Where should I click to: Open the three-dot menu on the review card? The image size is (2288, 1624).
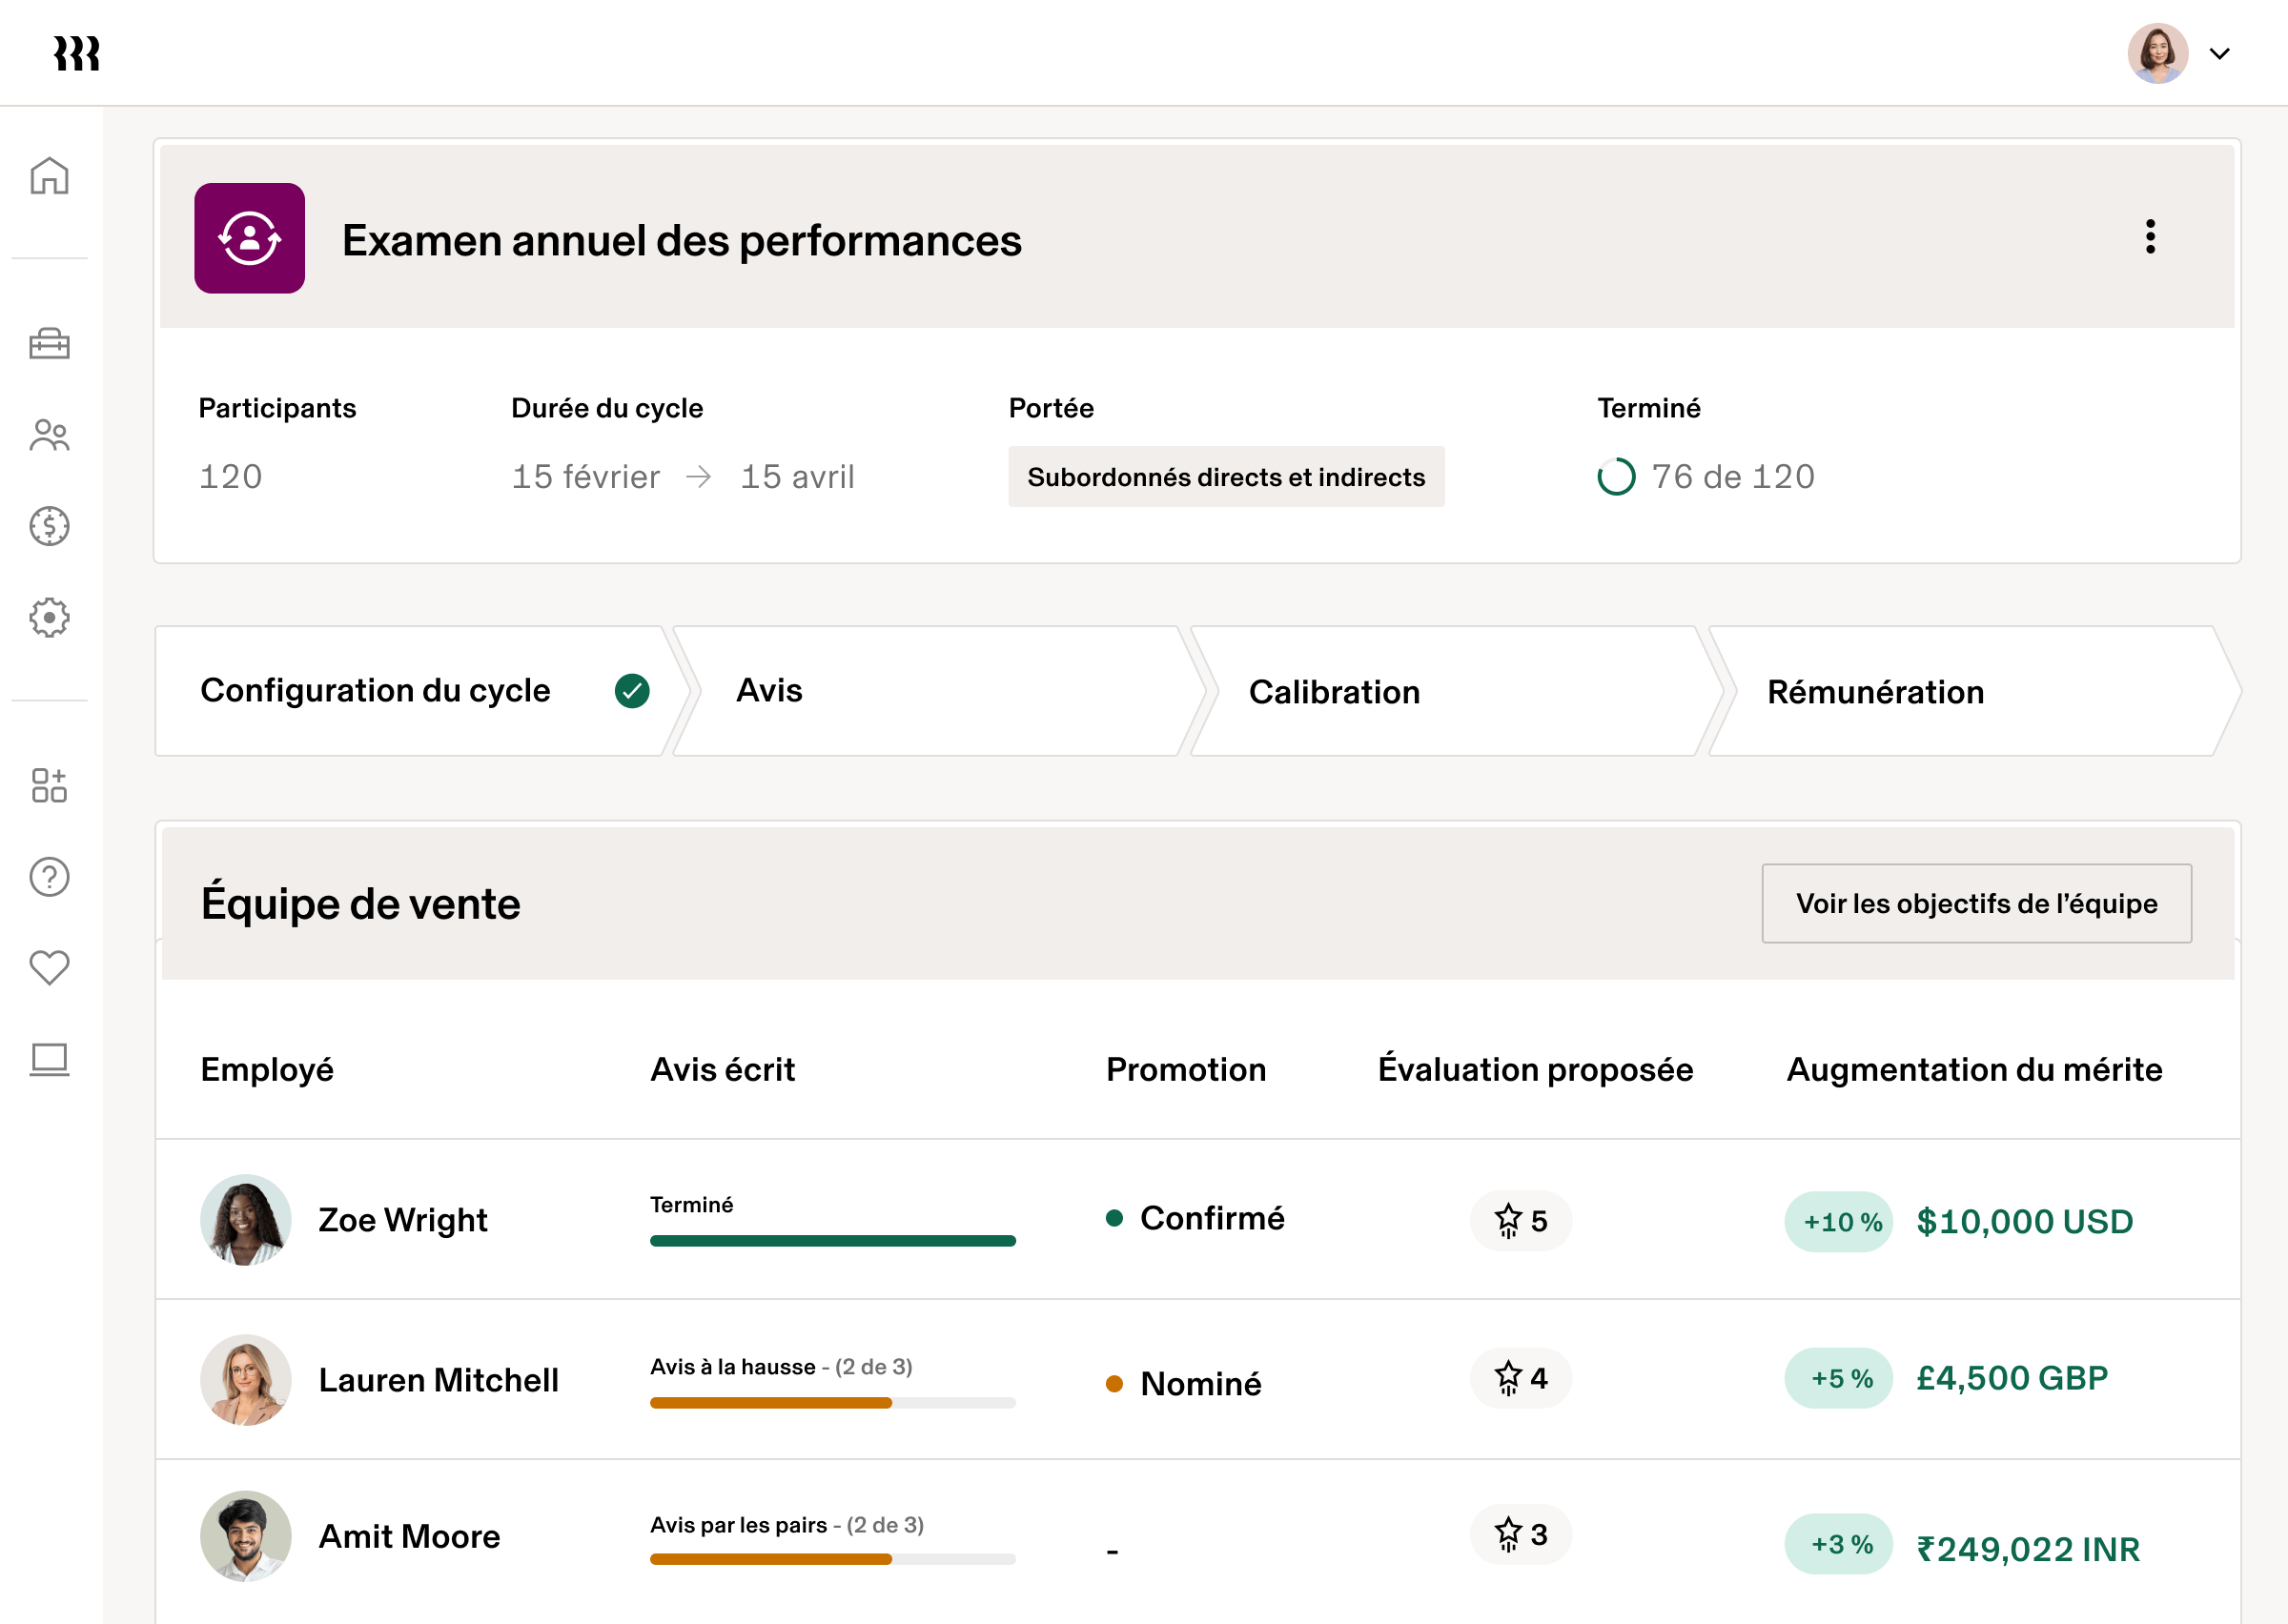[2152, 238]
